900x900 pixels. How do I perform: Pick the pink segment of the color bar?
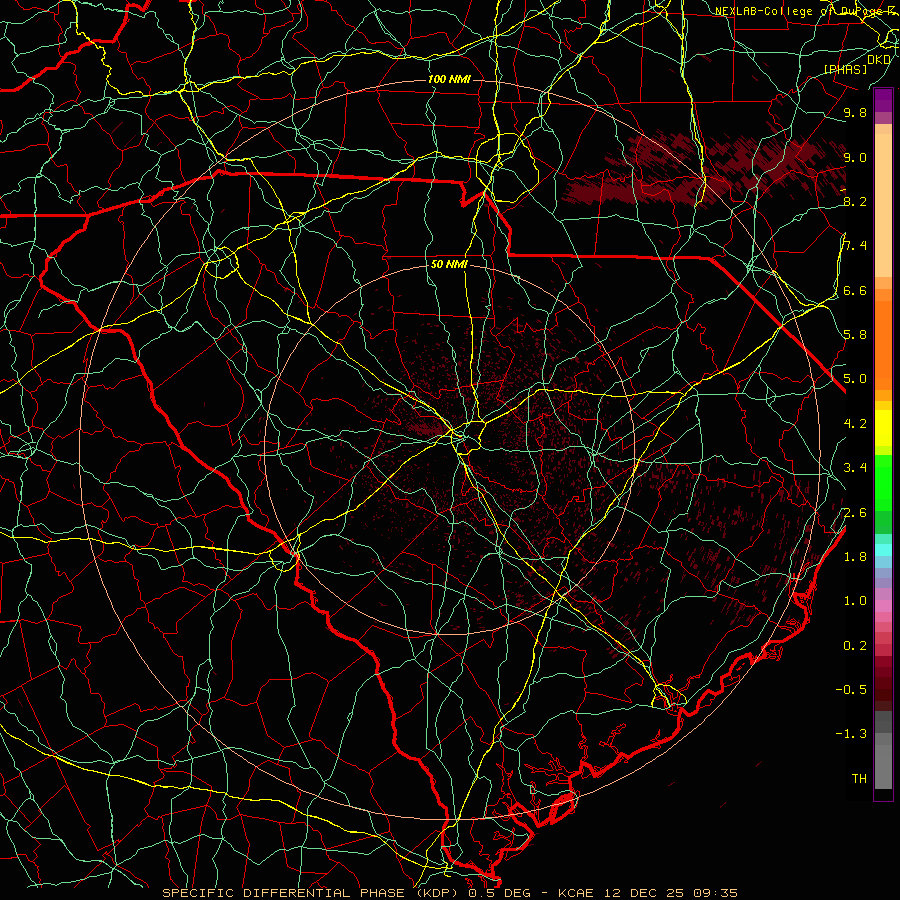(883, 606)
